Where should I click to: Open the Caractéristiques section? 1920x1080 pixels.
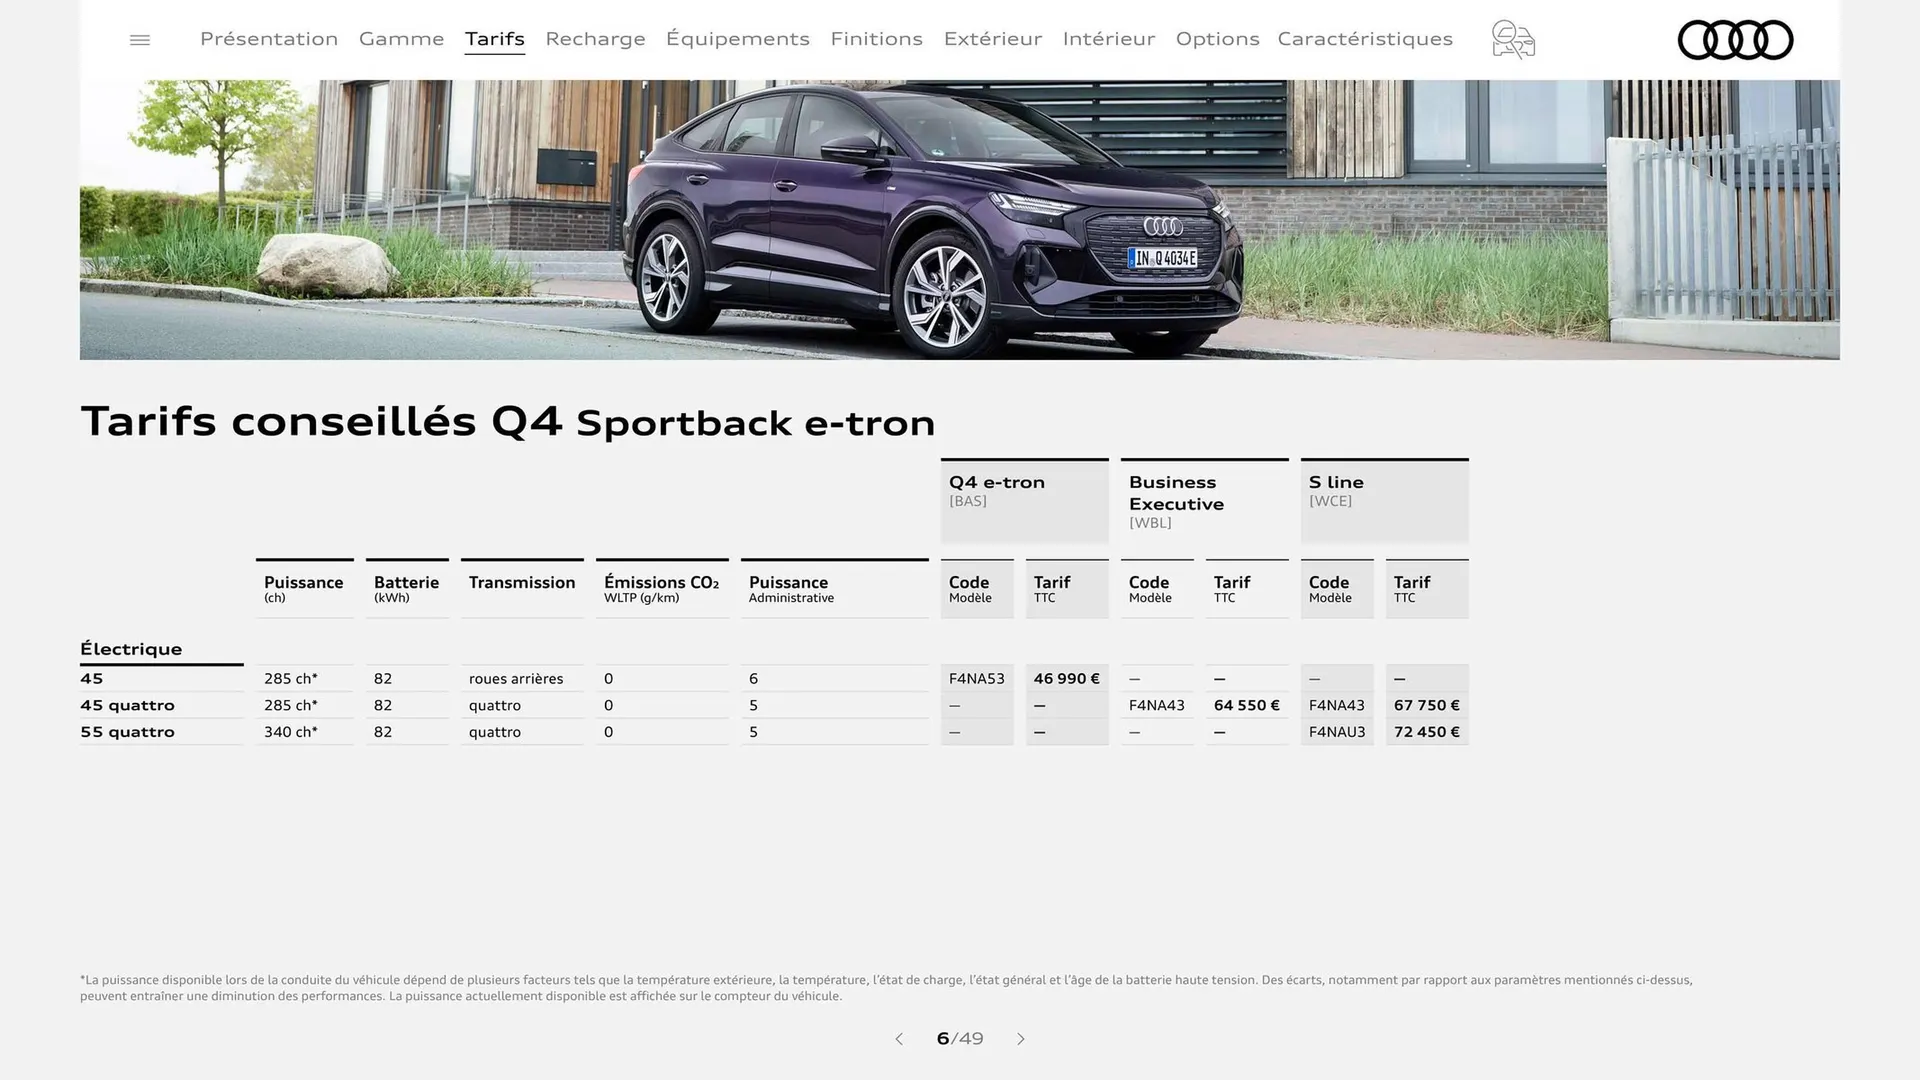point(1364,39)
